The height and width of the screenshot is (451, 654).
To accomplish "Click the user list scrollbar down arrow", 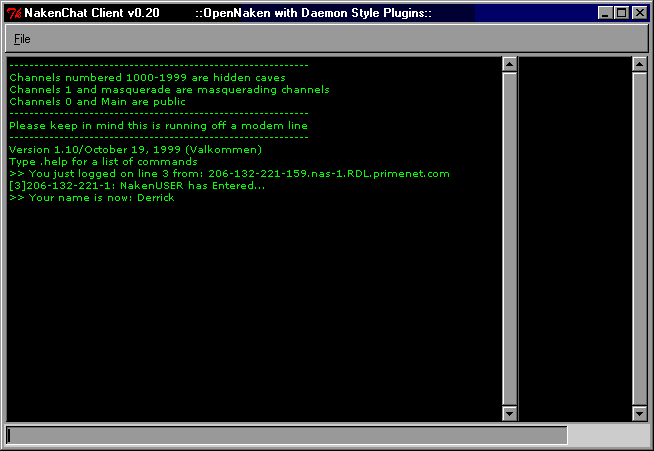I will pyautogui.click(x=639, y=413).
